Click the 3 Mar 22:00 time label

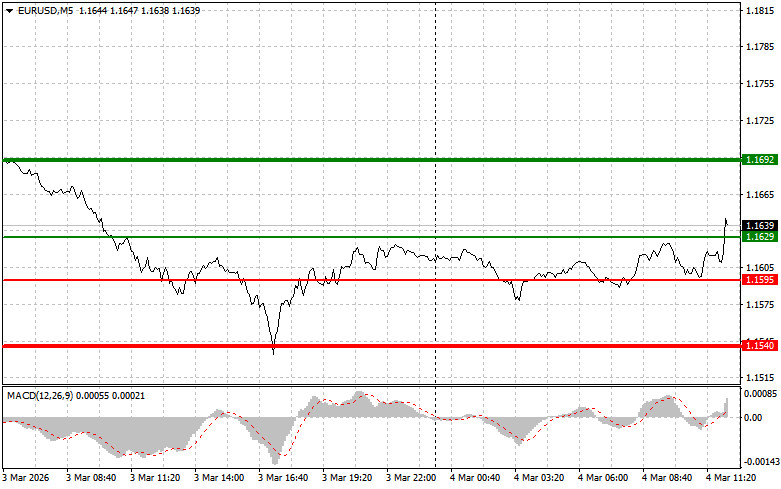tap(411, 478)
